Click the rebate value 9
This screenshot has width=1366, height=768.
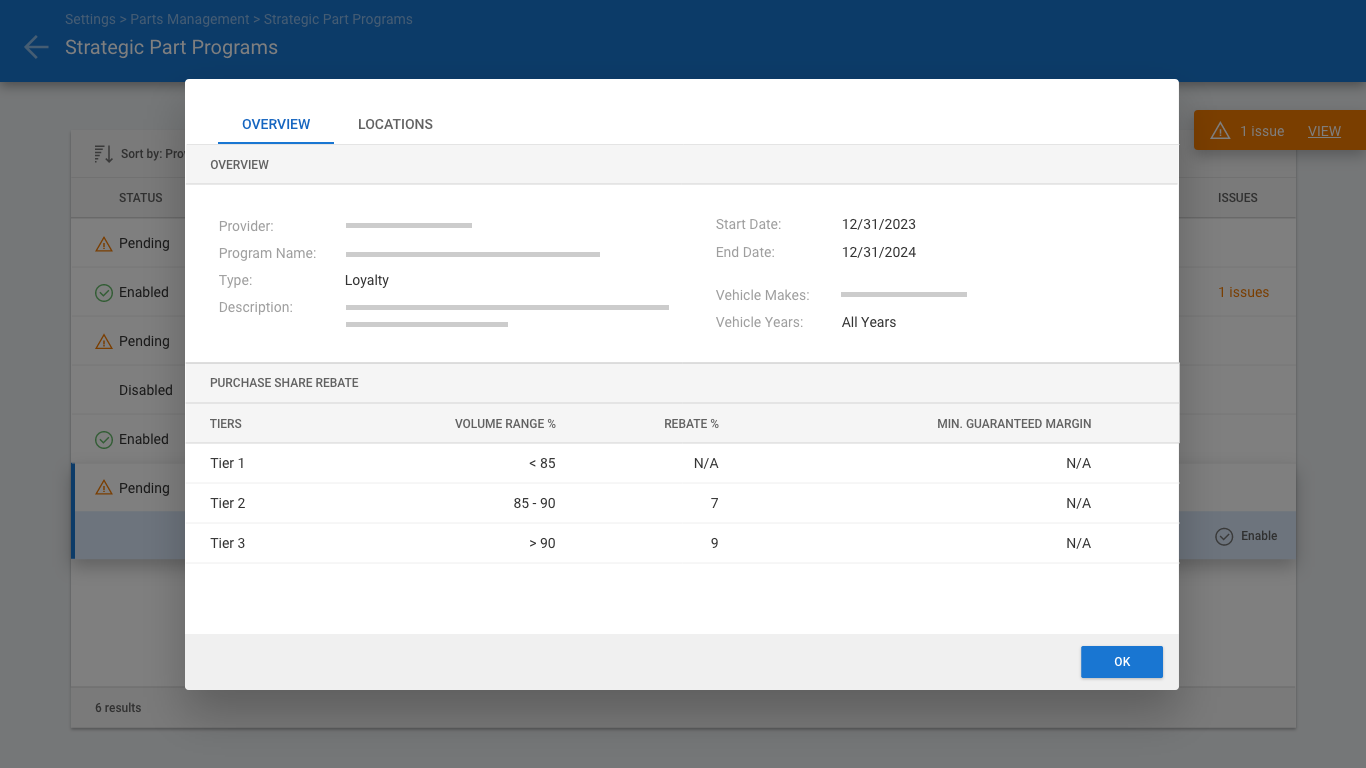pos(714,543)
